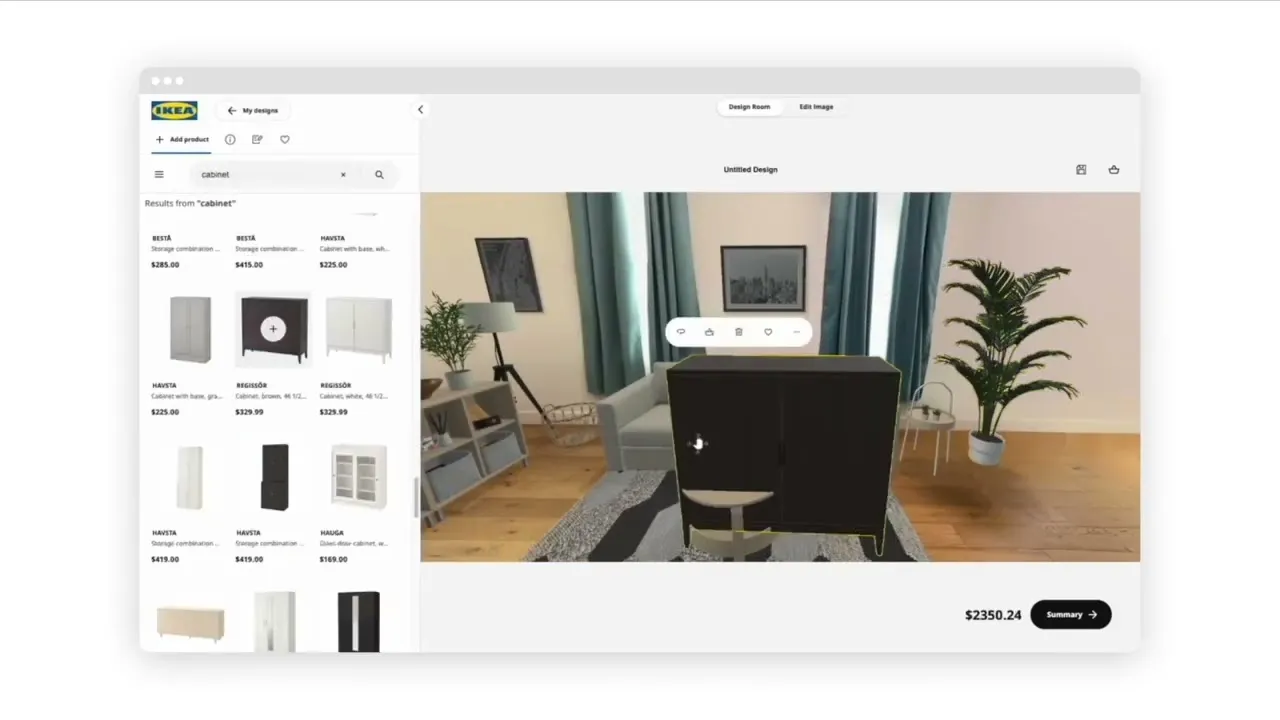Open the info icon beside Add product
Screen dimensions: 1280x720
click(230, 139)
